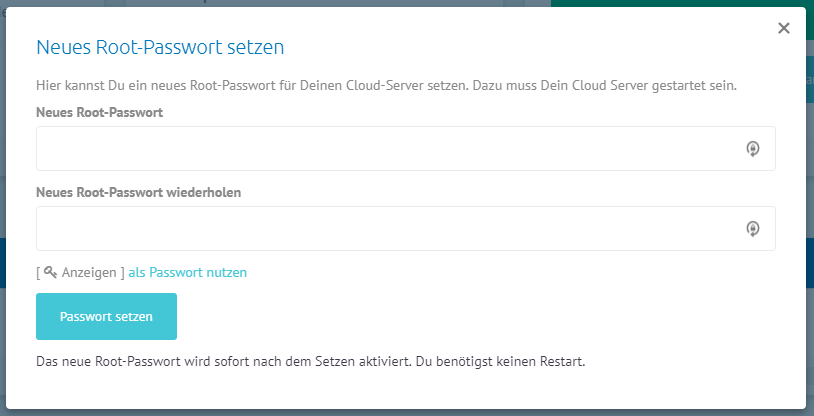Screen dimensions: 814x416
Task: Click the 'Neues Root-Passwort wiederholen' label
Action: 139,192
